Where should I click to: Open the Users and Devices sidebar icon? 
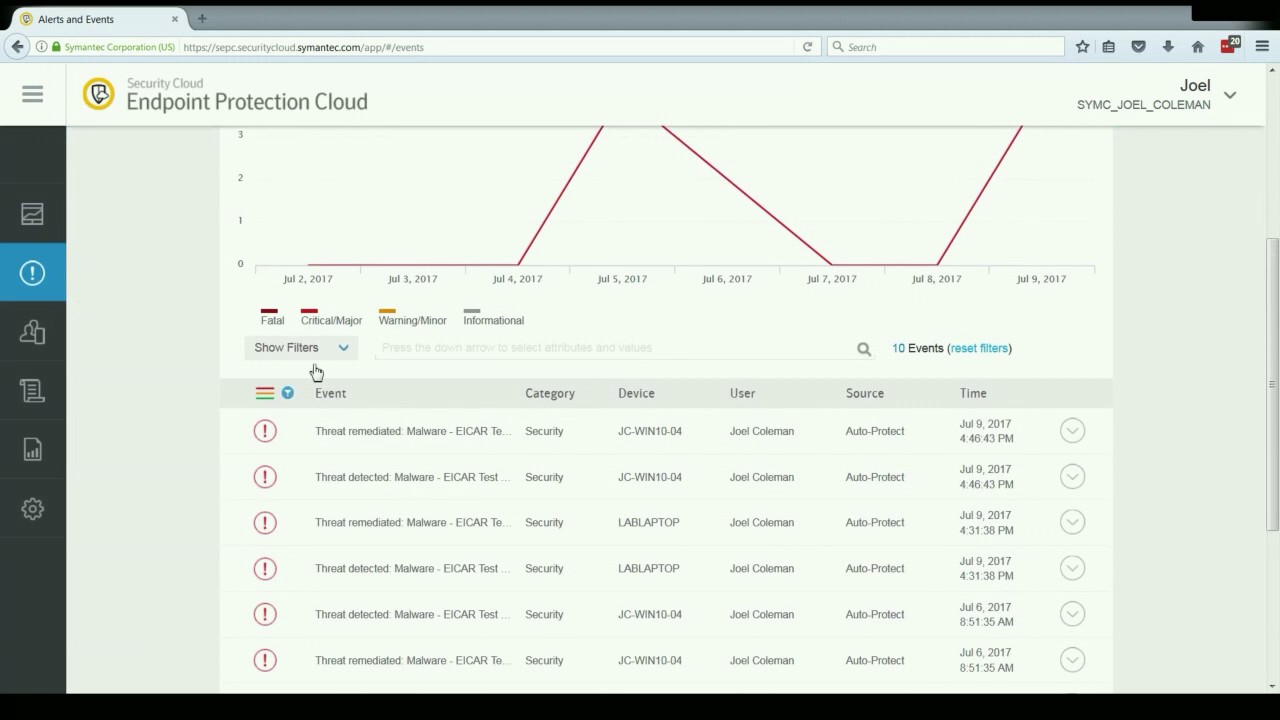pyautogui.click(x=33, y=332)
